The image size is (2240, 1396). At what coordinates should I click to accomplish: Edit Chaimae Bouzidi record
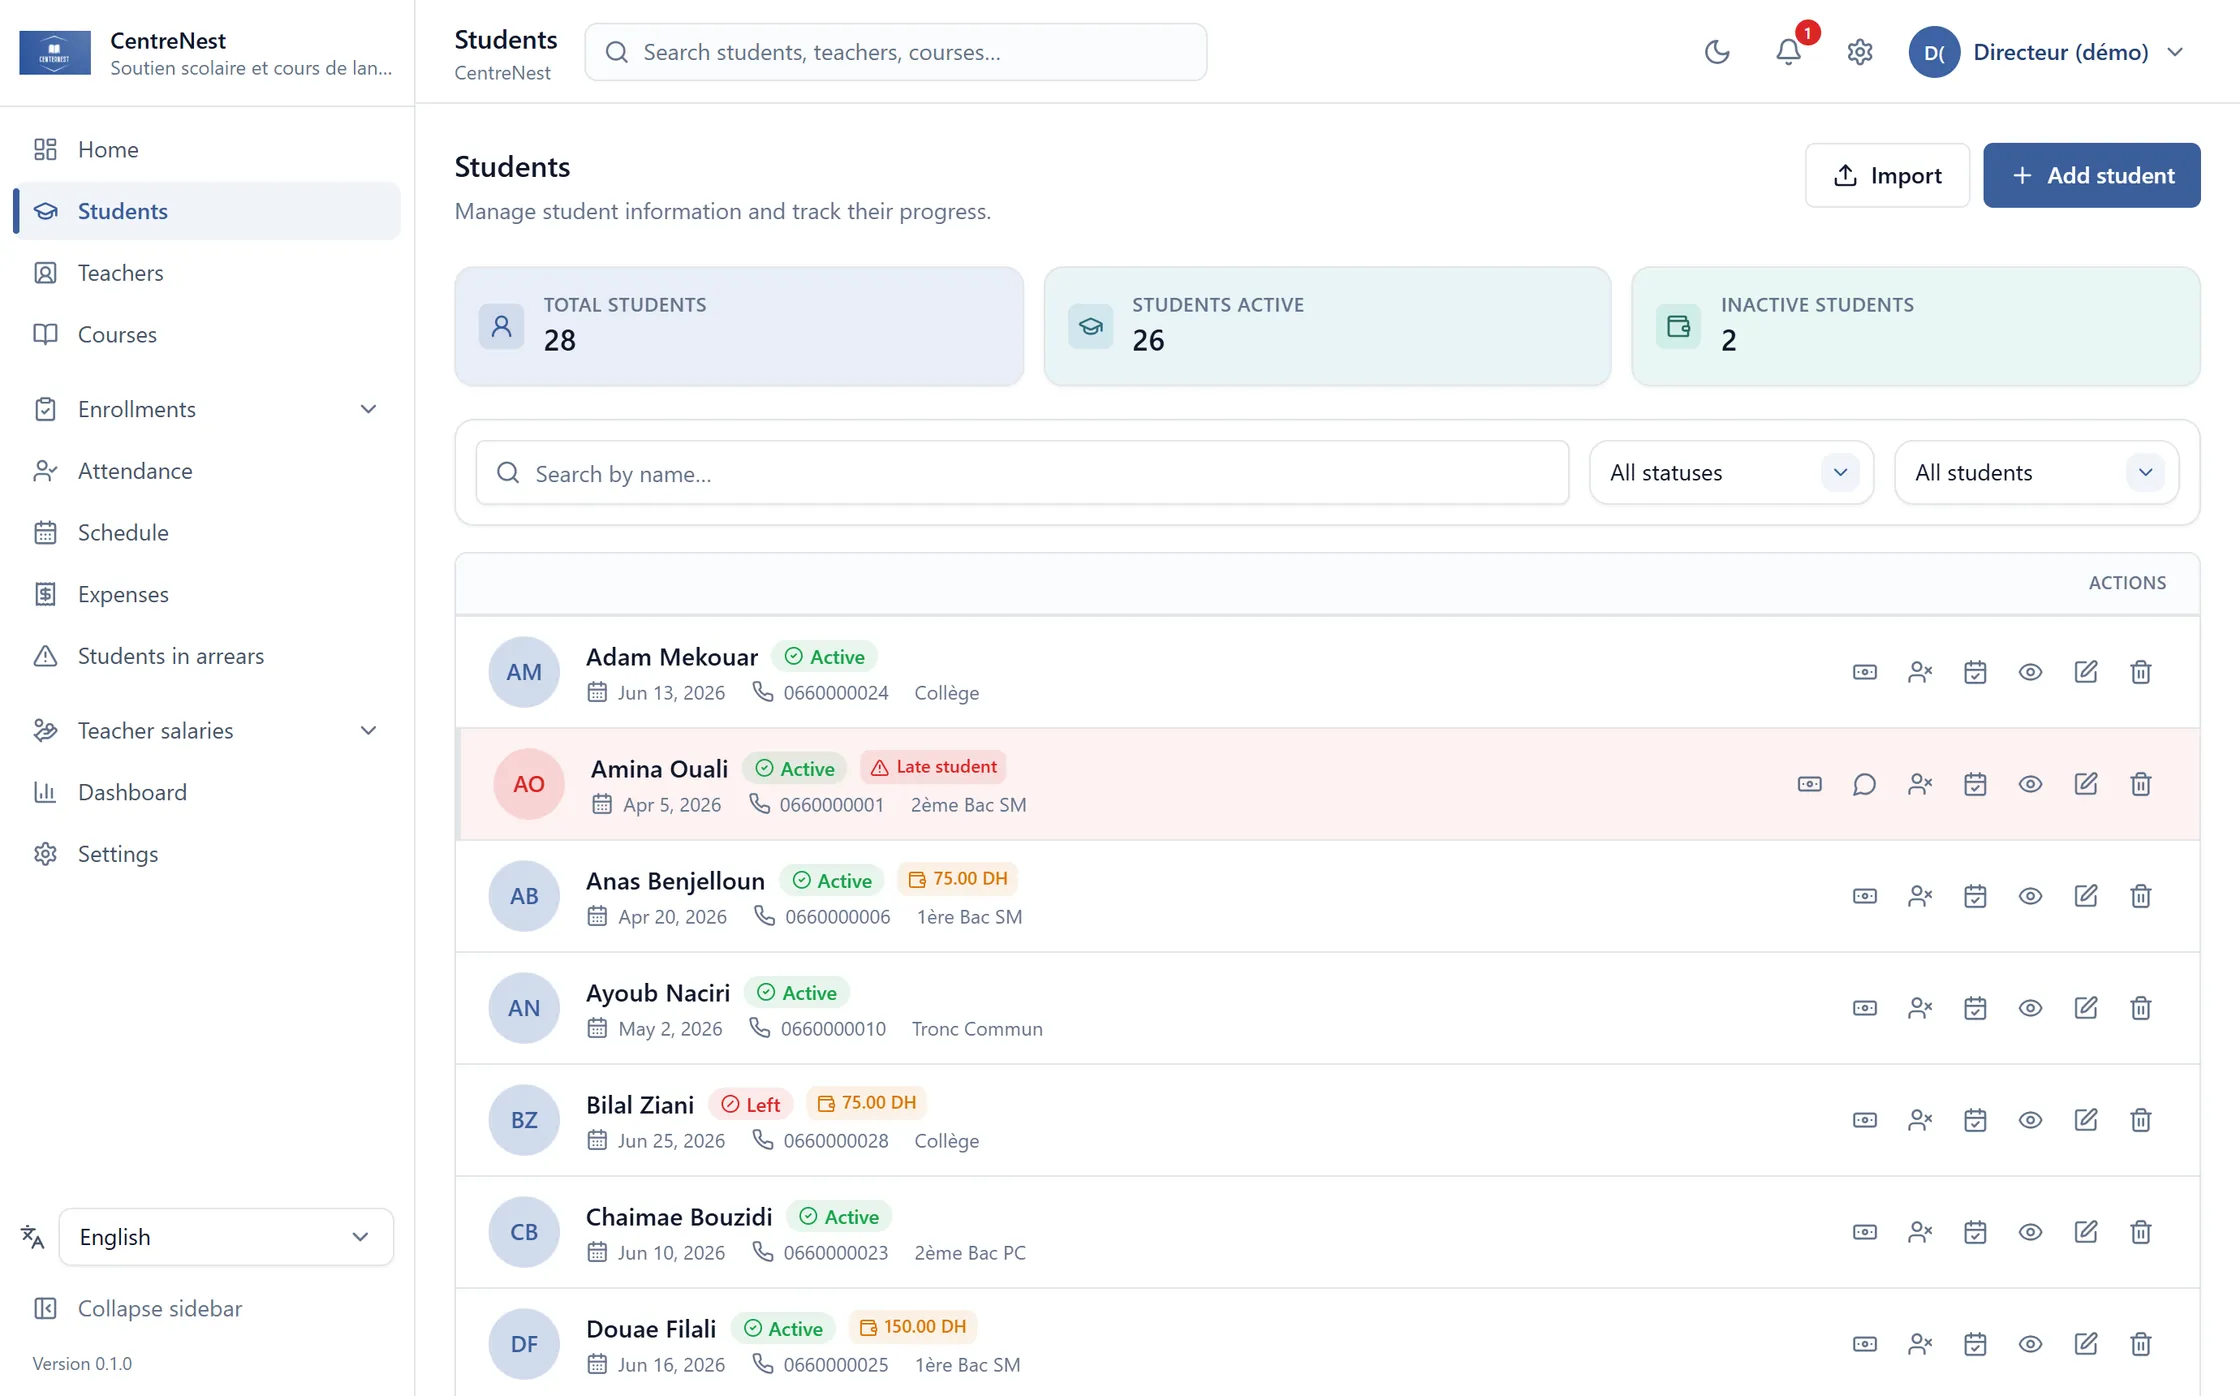coord(2085,1232)
